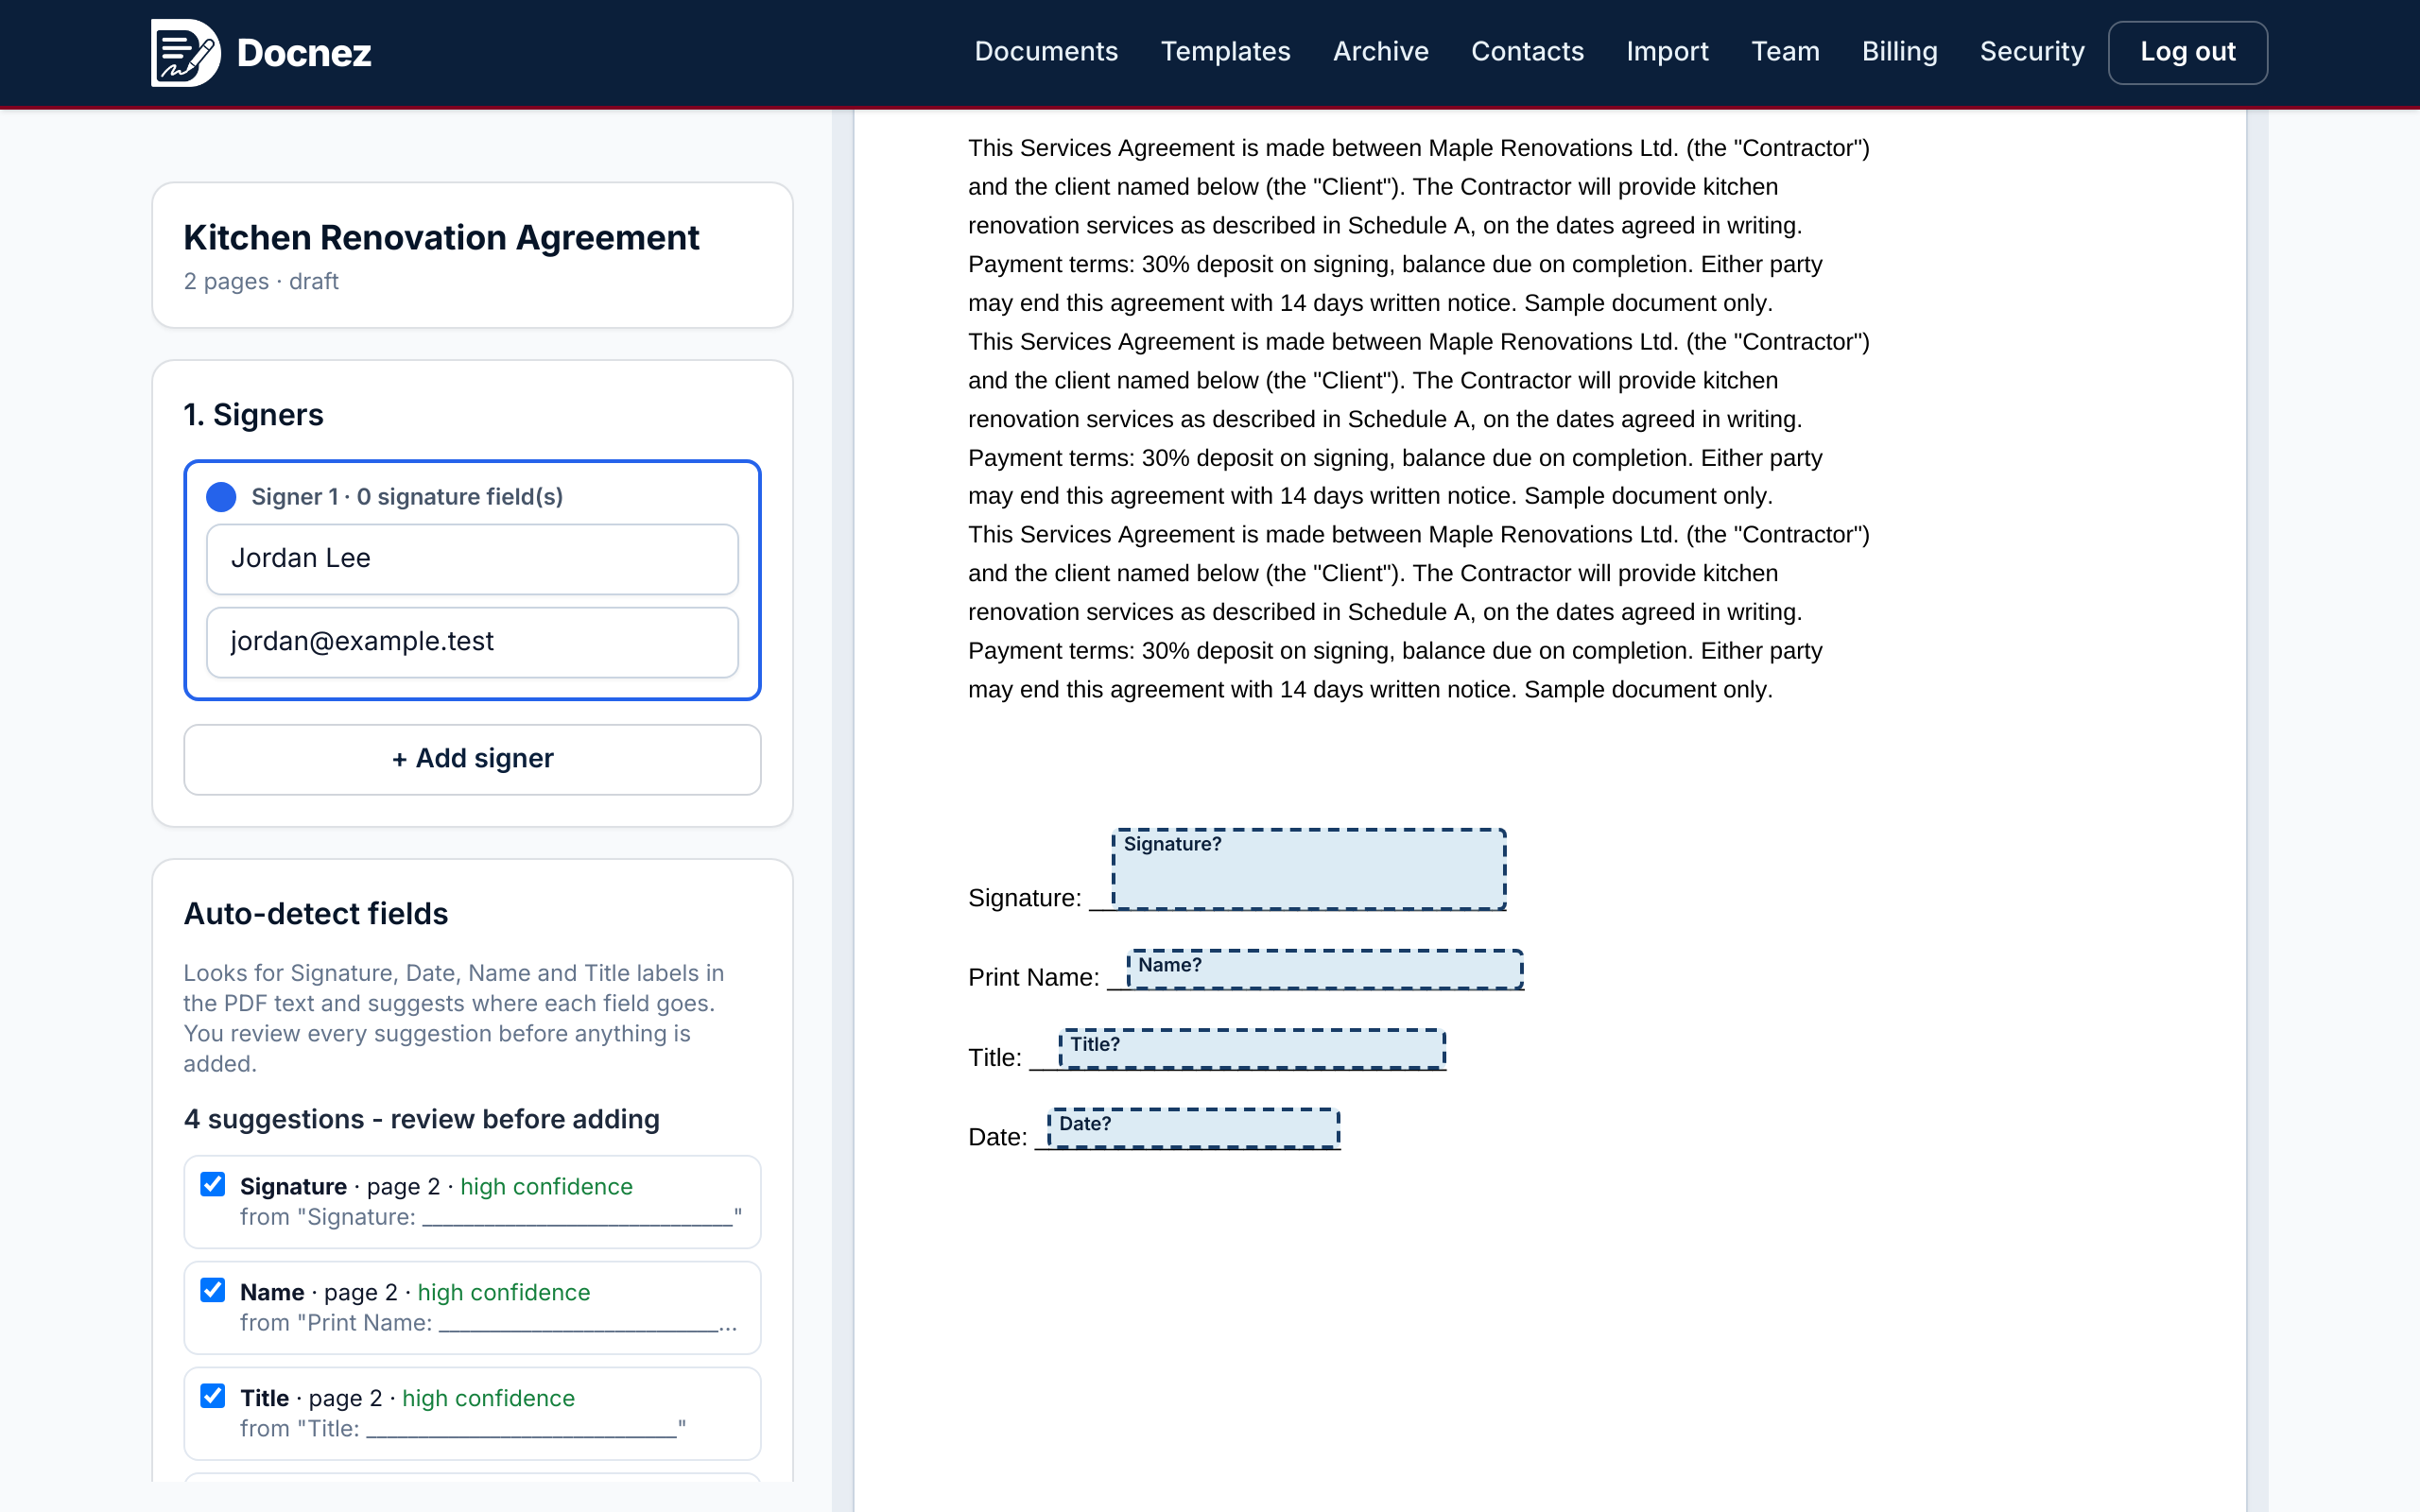The image size is (2420, 1512).
Task: Click 'high confidence' in the Title suggestion
Action: click(488, 1399)
